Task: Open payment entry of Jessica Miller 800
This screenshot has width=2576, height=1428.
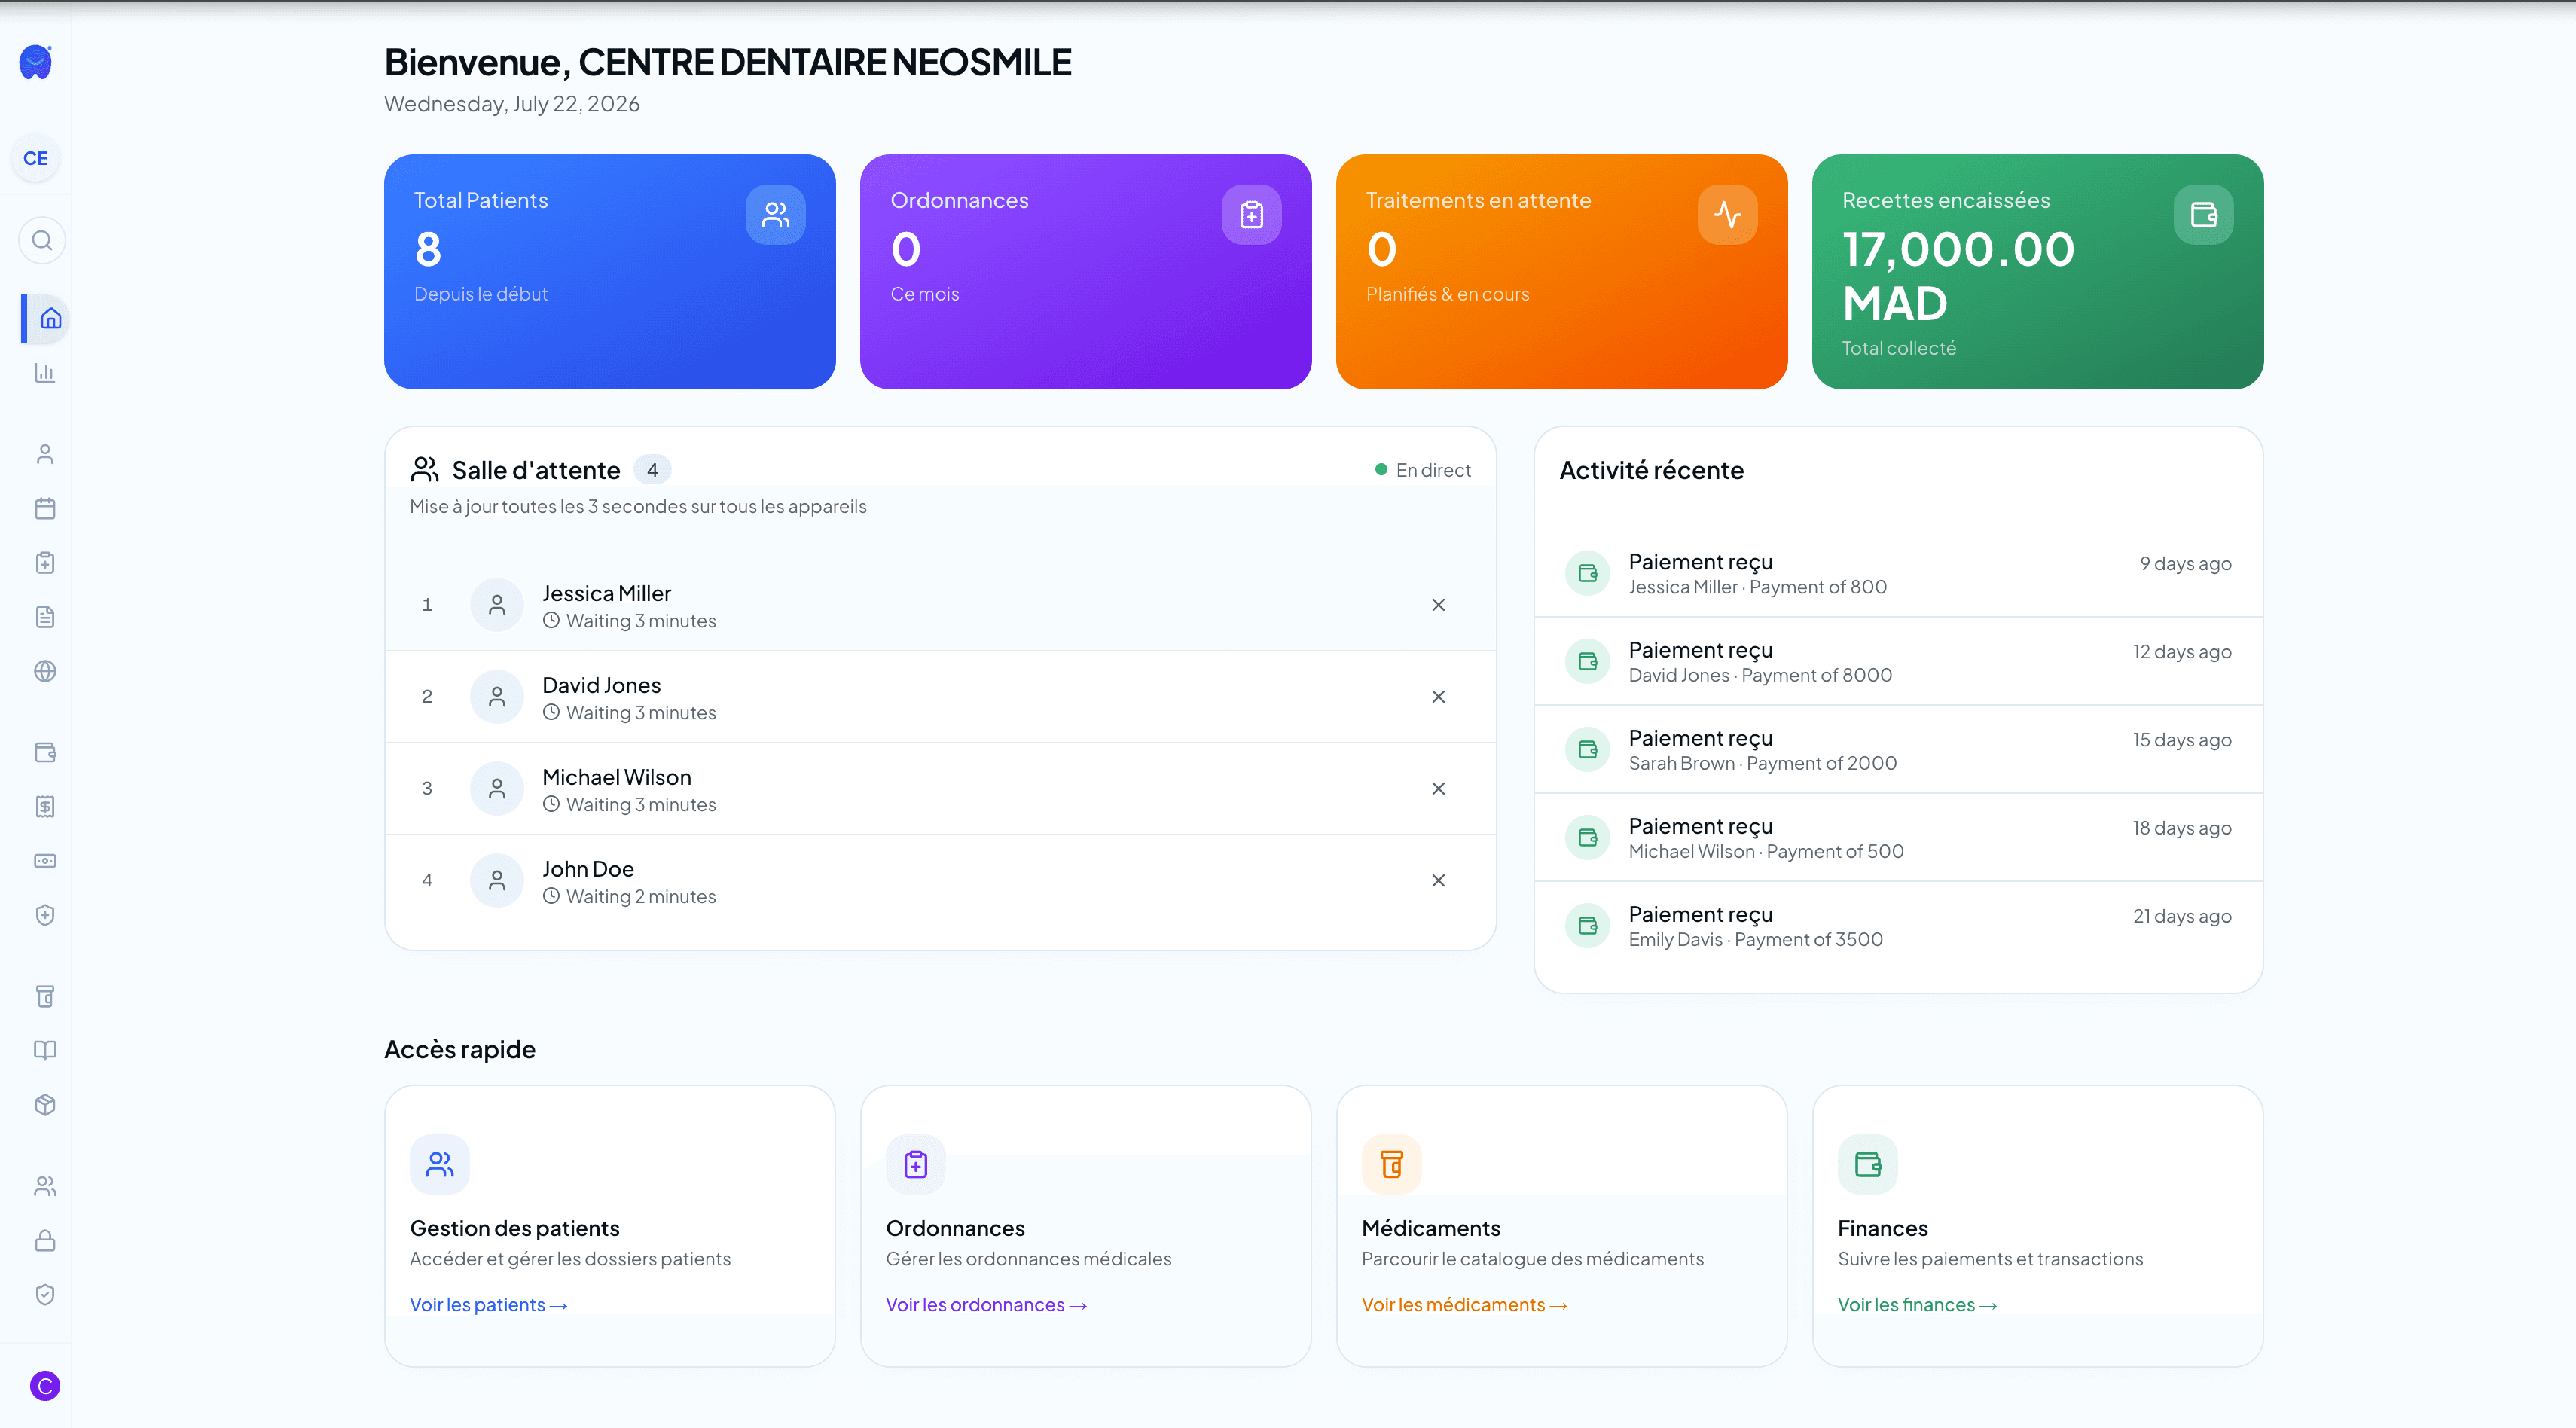Action: click(x=1898, y=573)
